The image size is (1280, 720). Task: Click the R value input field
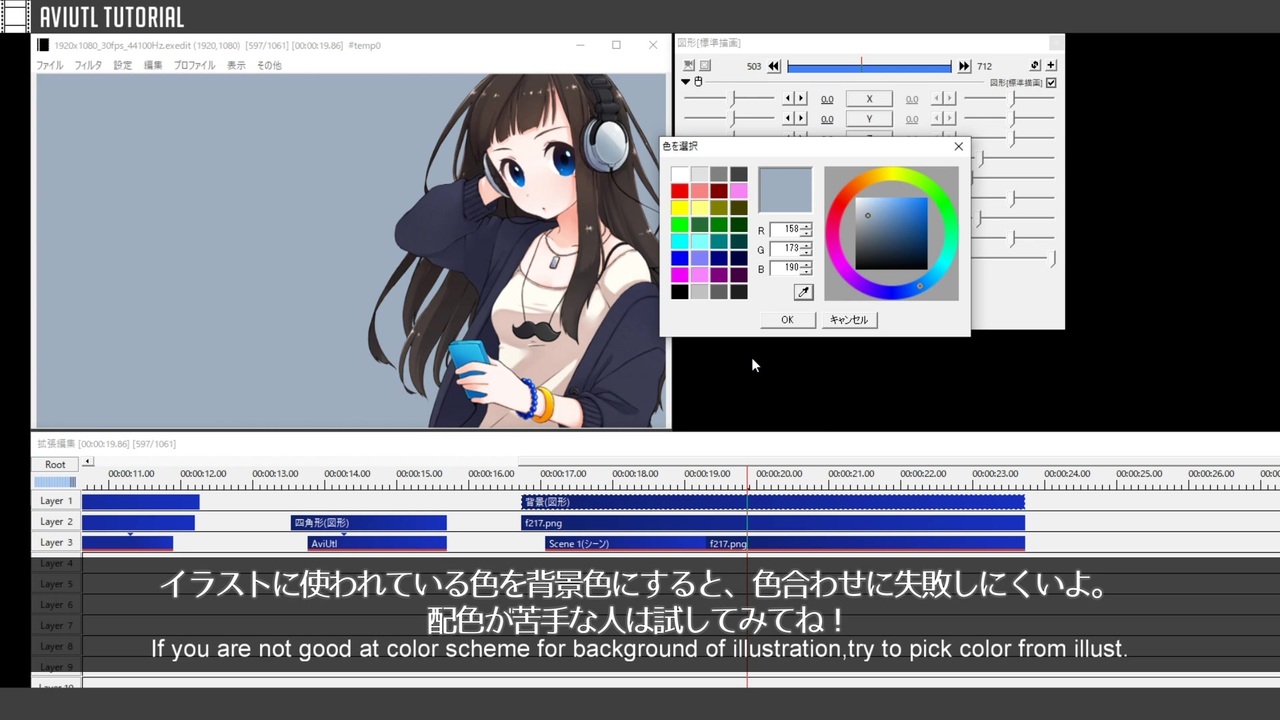pyautogui.click(x=785, y=230)
